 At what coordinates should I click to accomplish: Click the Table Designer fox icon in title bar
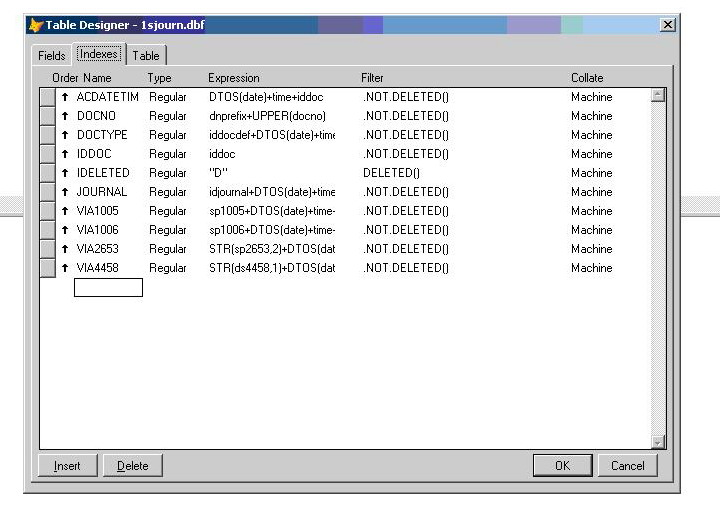tap(35, 25)
